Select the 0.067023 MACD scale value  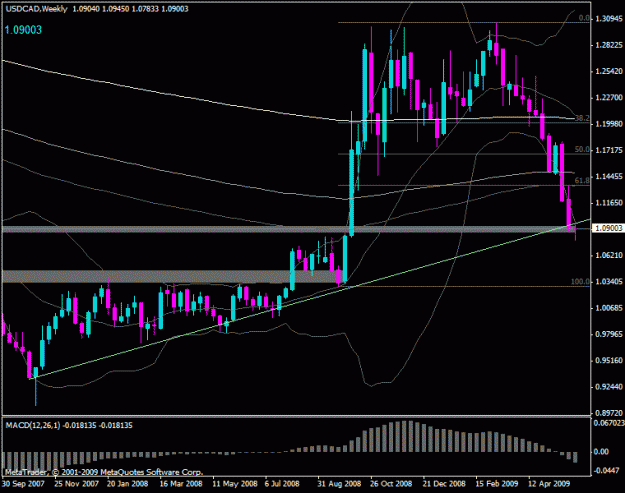(x=609, y=422)
